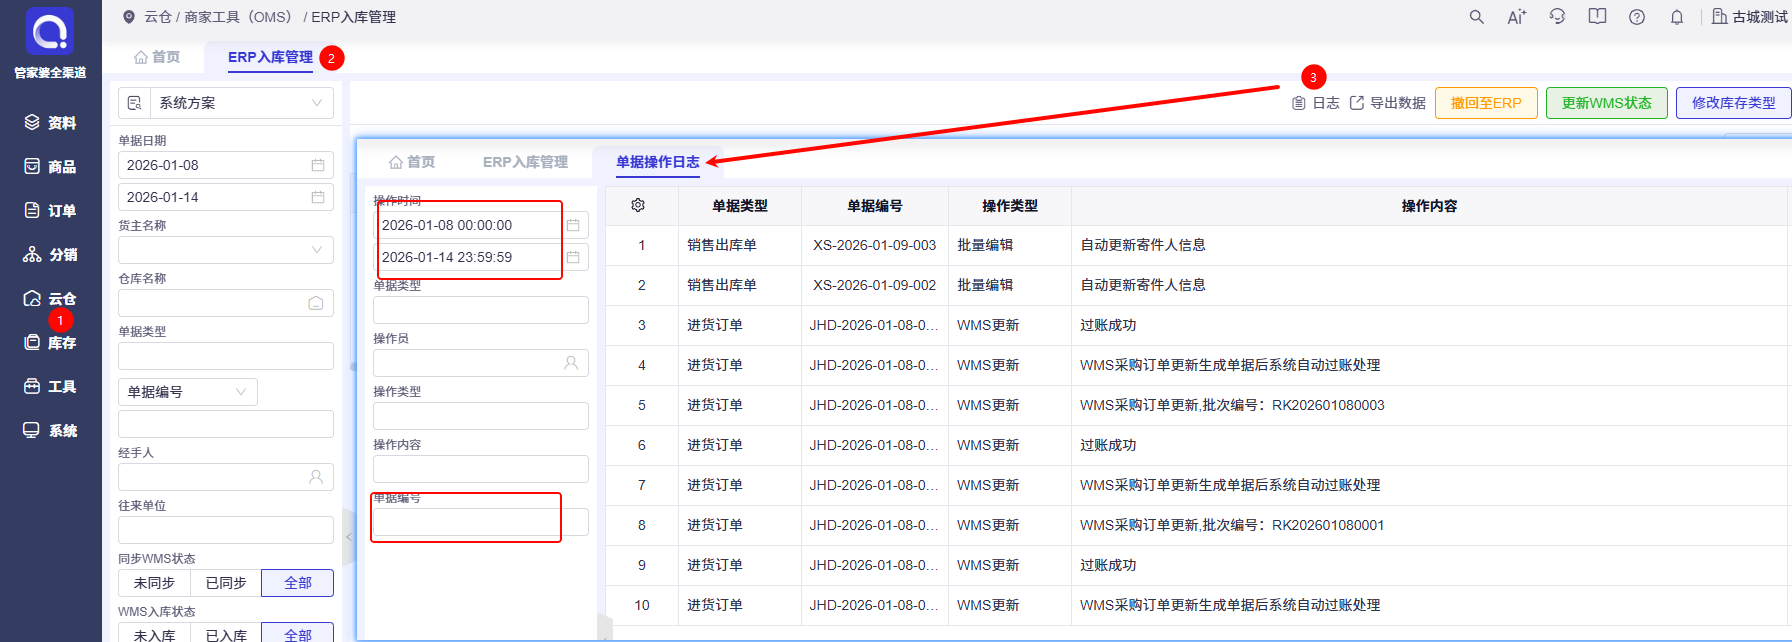The width and height of the screenshot is (1792, 642).
Task: Click 撤回至ERP button
Action: 1486,103
